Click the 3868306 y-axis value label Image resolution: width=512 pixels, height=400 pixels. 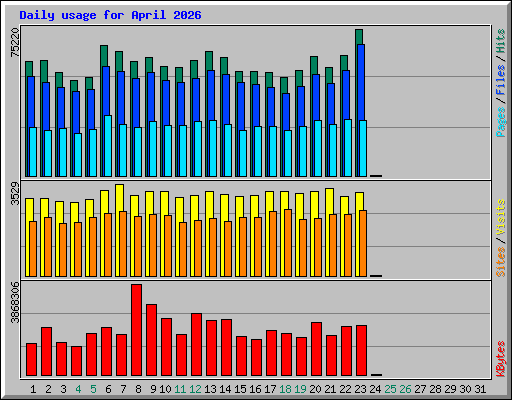coord(15,303)
